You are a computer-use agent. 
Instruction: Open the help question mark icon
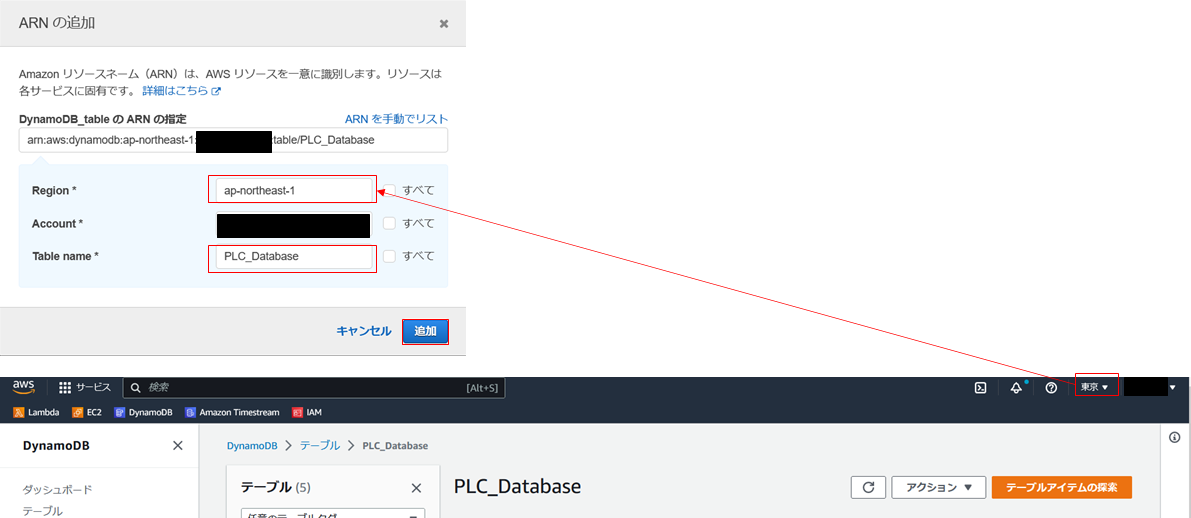click(x=1051, y=387)
